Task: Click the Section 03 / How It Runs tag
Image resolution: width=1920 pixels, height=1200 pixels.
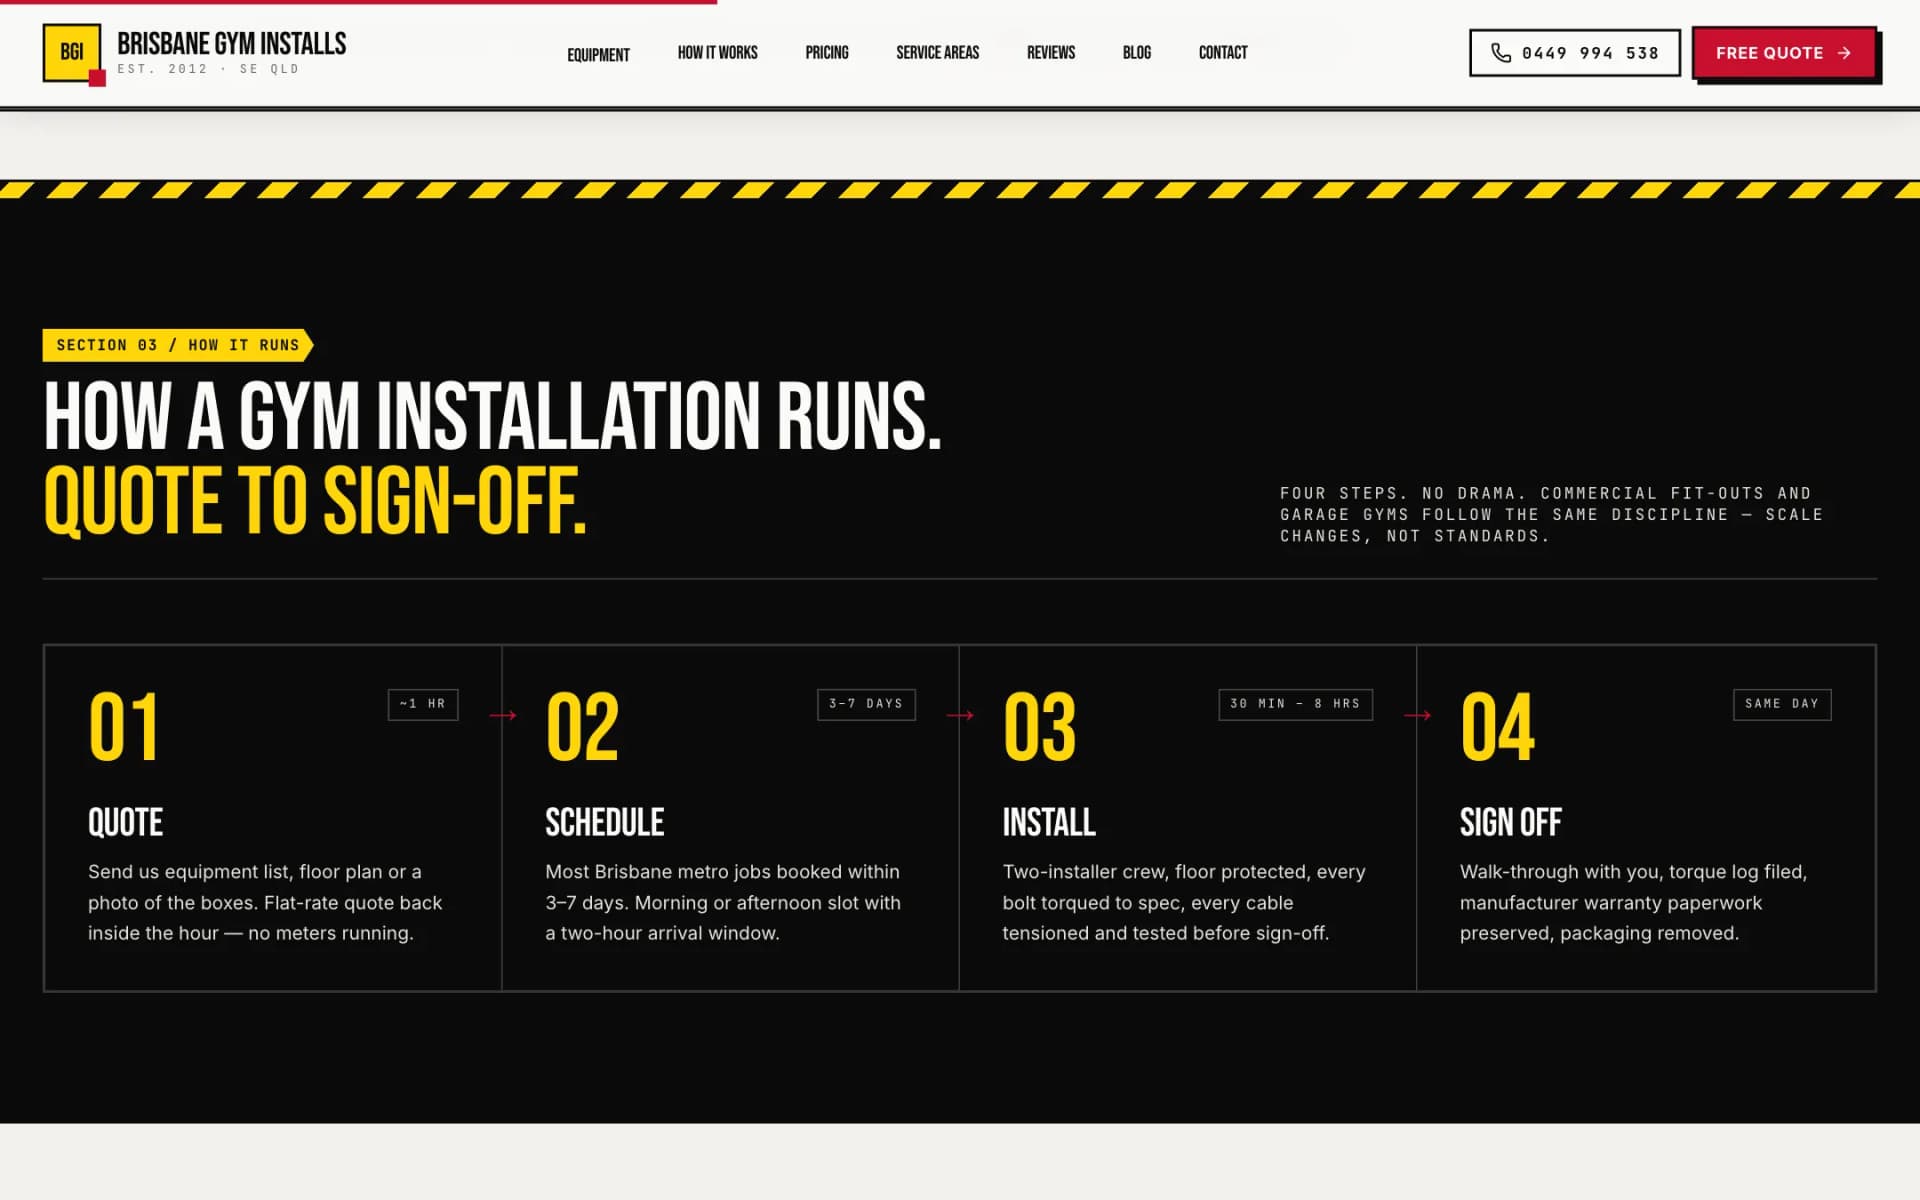Action: [x=178, y=345]
